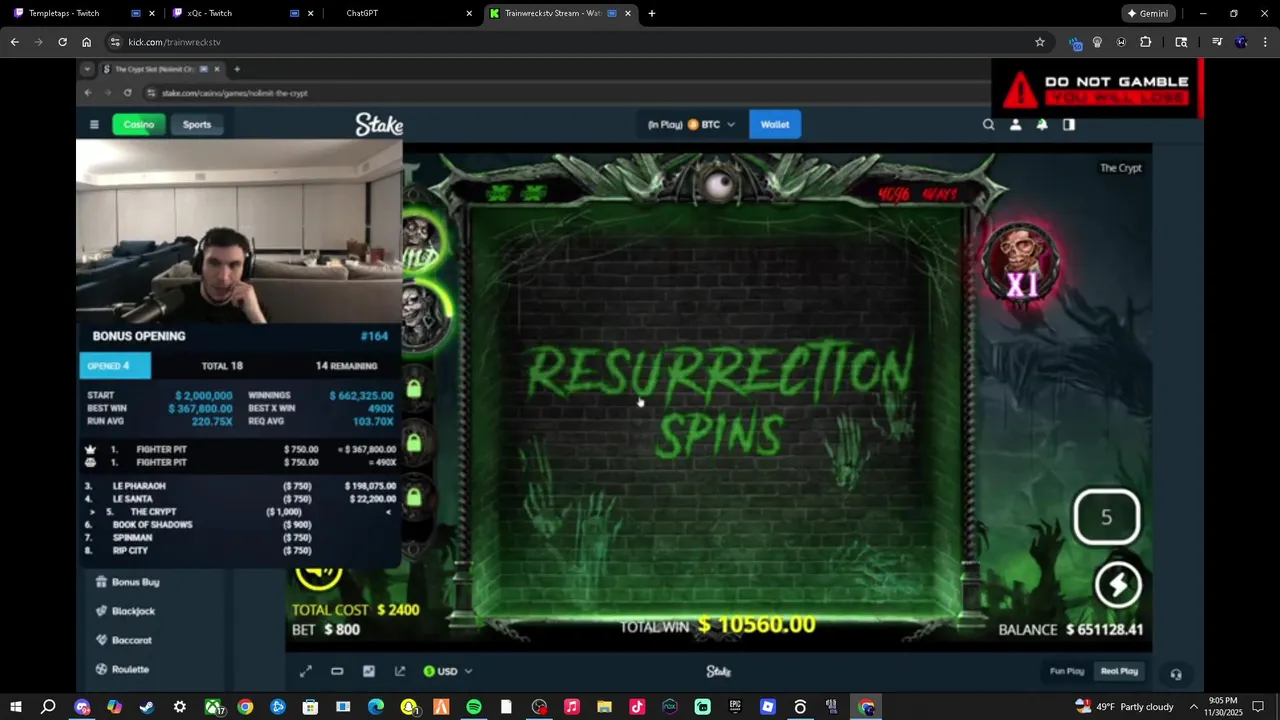Open Windows Start menu
This screenshot has height=720, width=1280.
point(16,707)
